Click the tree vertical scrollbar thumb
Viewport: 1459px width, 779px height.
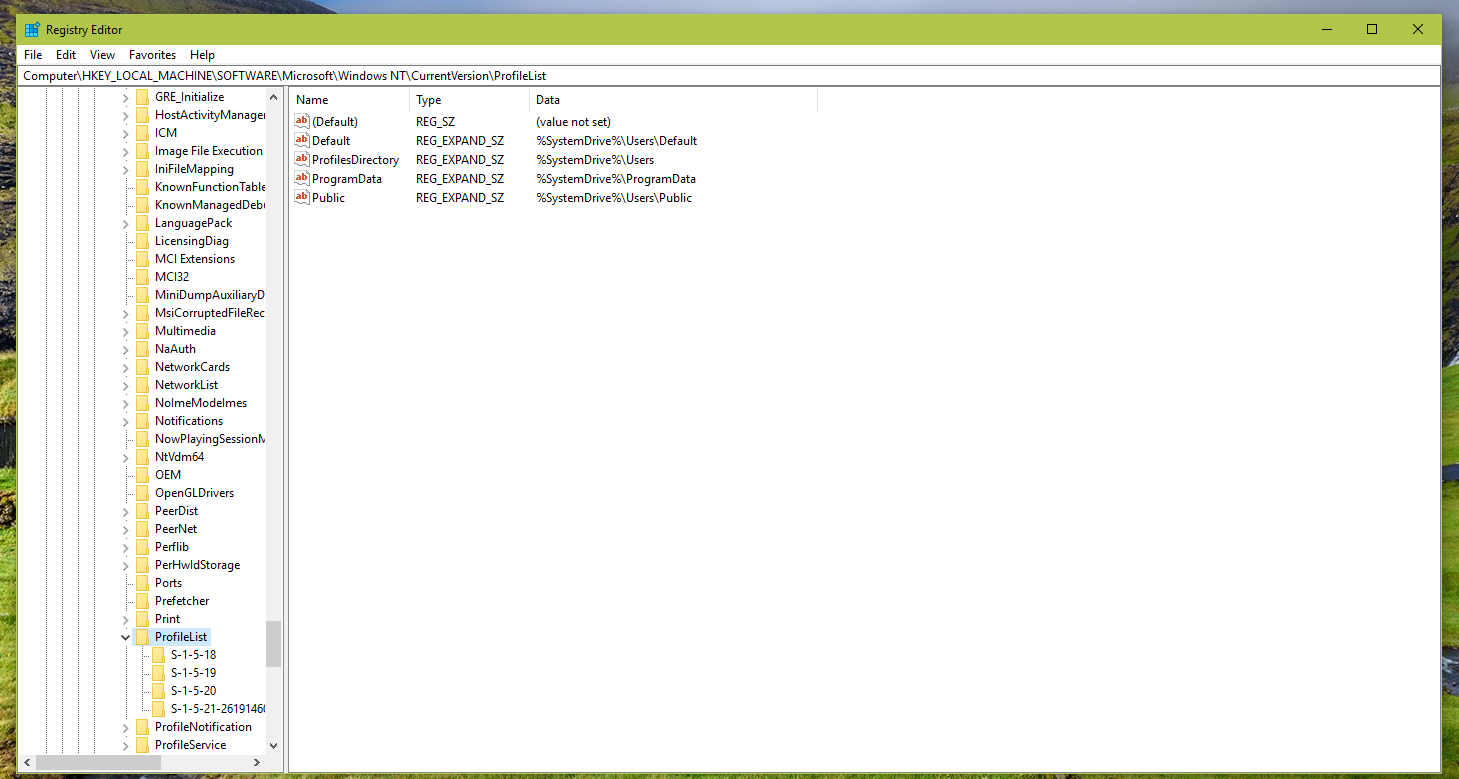click(x=274, y=643)
